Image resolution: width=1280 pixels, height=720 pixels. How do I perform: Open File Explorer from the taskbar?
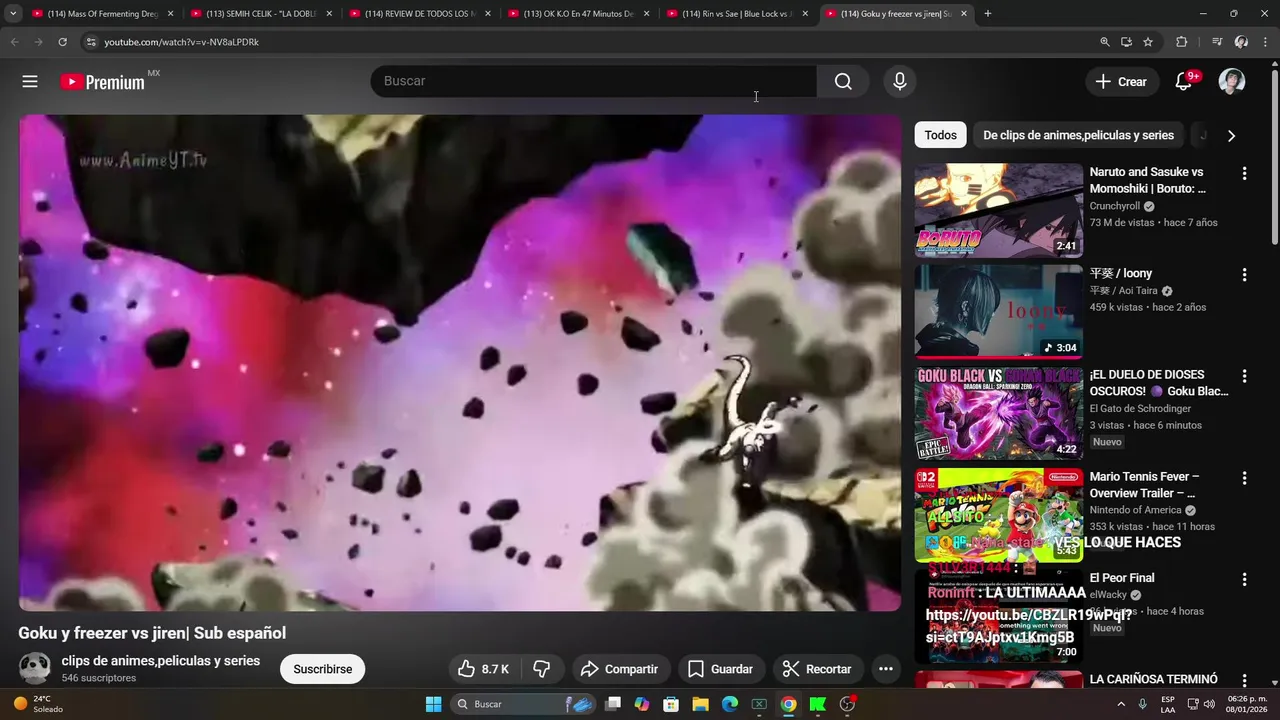pyautogui.click(x=700, y=704)
